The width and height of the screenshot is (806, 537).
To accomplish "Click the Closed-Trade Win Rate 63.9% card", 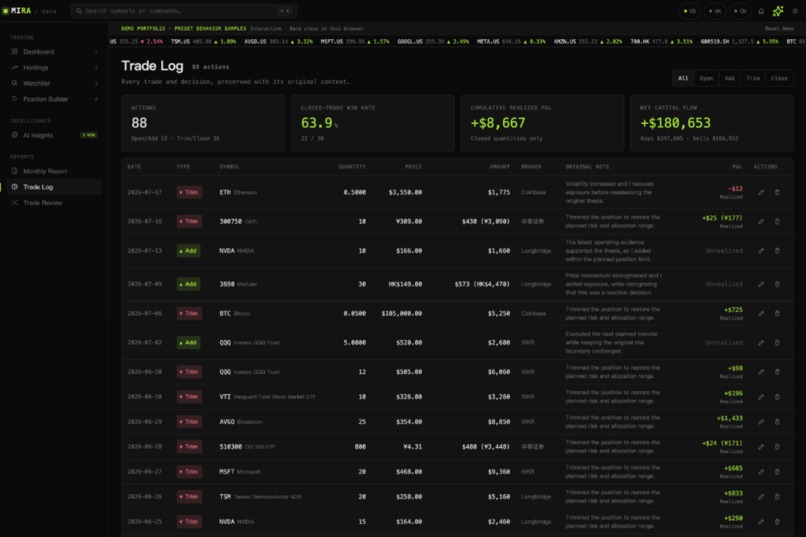I will click(373, 123).
